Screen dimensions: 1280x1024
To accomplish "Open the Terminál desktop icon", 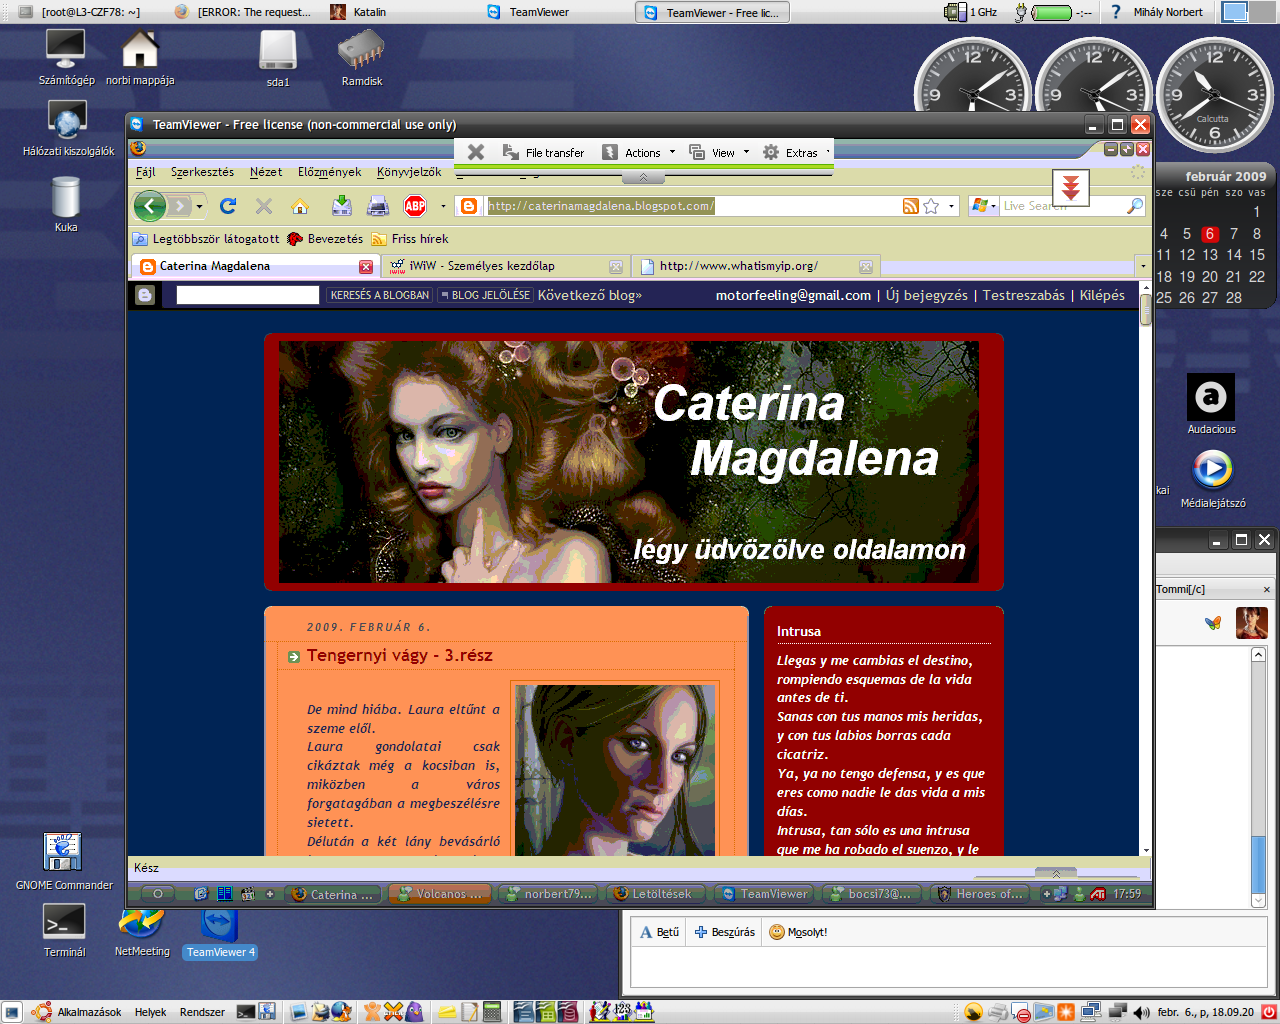I will (65, 931).
